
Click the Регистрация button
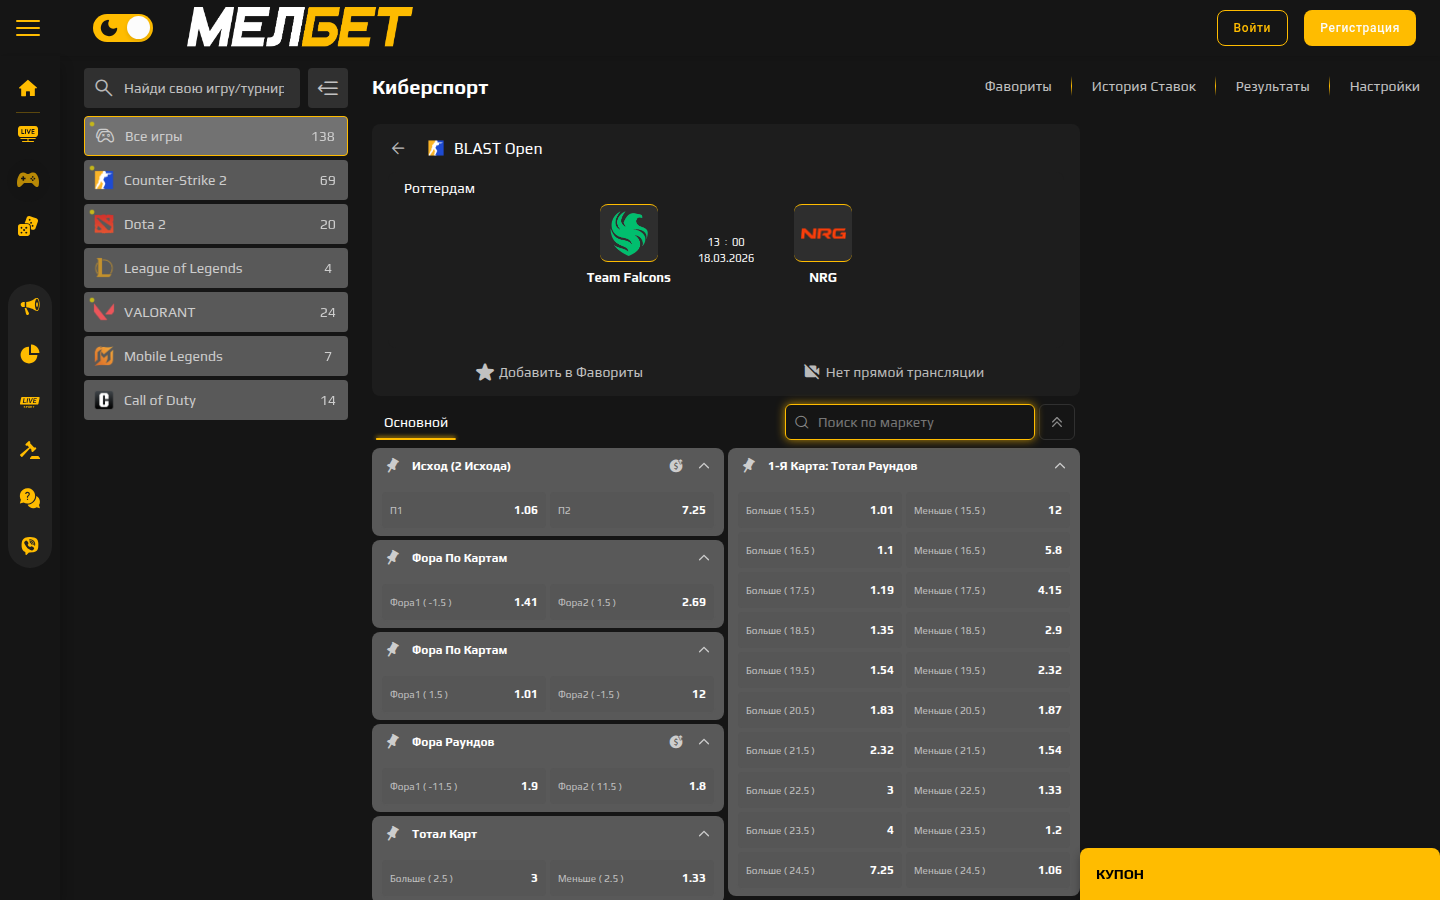click(1359, 28)
